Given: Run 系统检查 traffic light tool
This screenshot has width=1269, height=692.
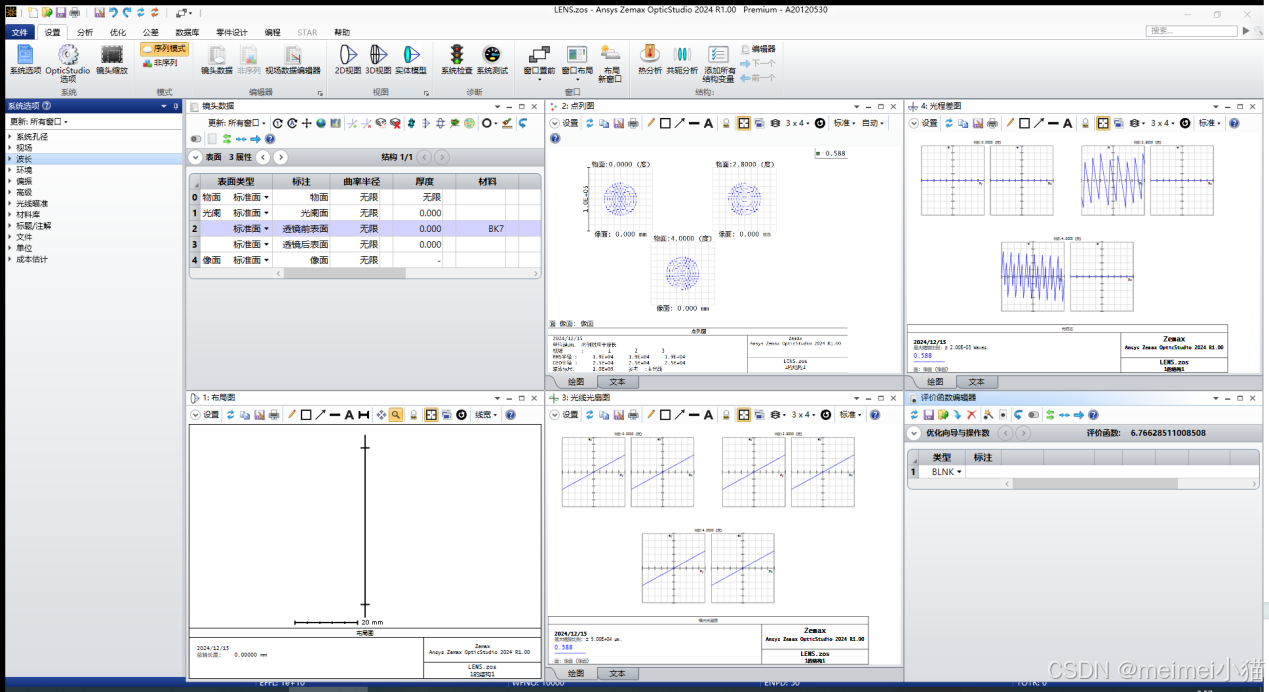Looking at the screenshot, I should pos(456,60).
